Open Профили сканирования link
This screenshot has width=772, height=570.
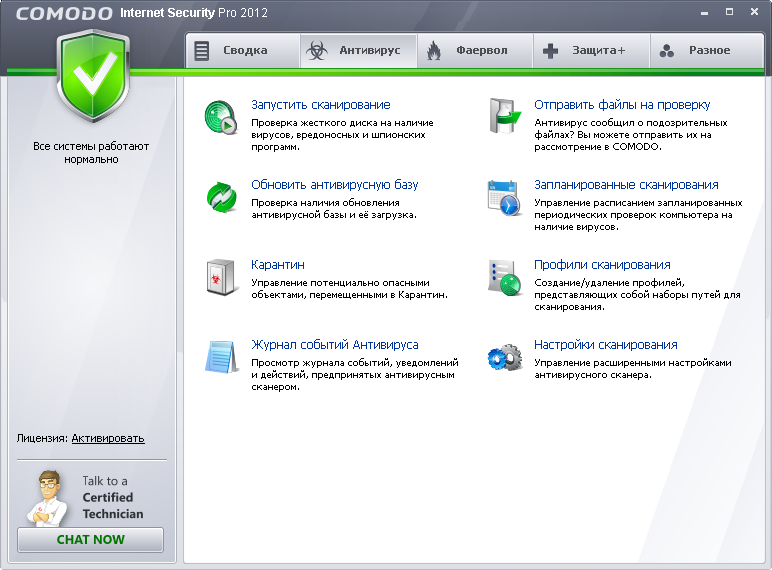[602, 265]
